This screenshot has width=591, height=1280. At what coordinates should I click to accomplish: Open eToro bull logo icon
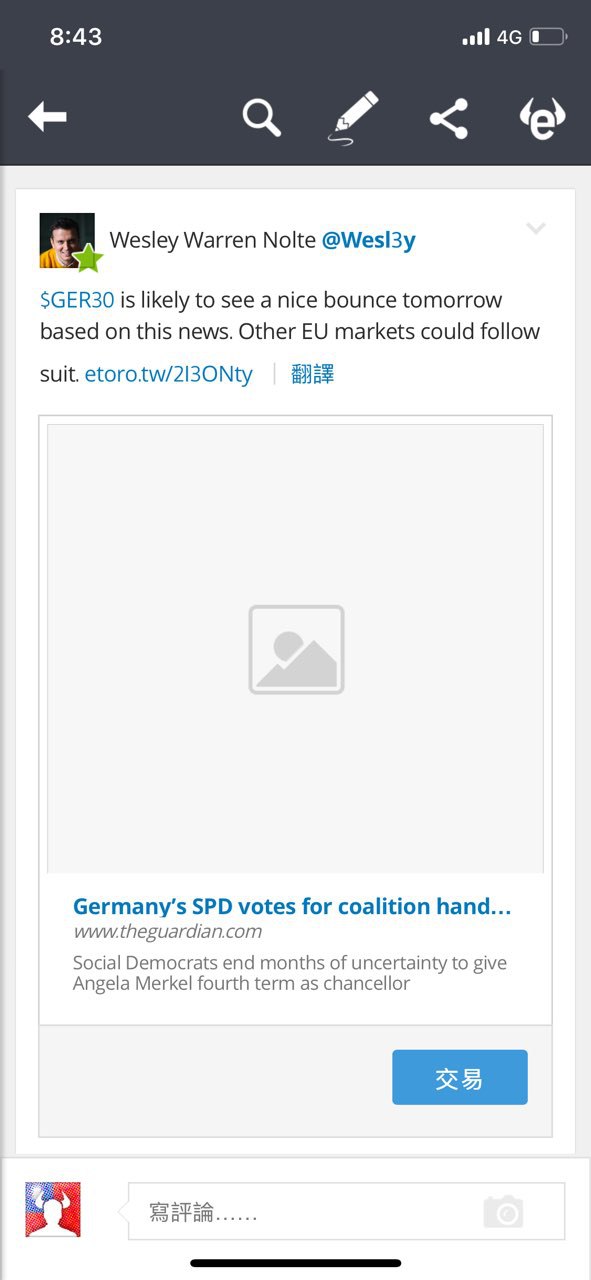(x=543, y=119)
